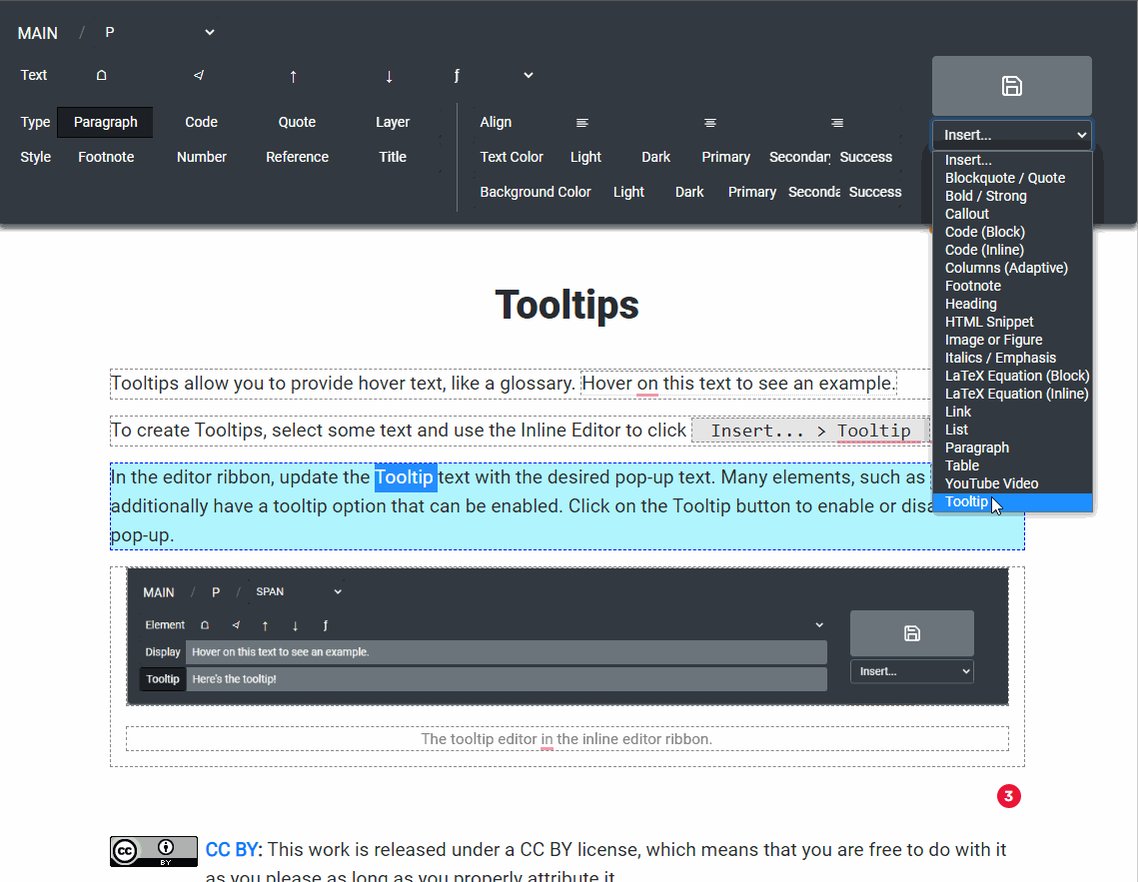Click the ƒ function icon in the Text row
The width and height of the screenshot is (1138, 882).
pos(457,75)
